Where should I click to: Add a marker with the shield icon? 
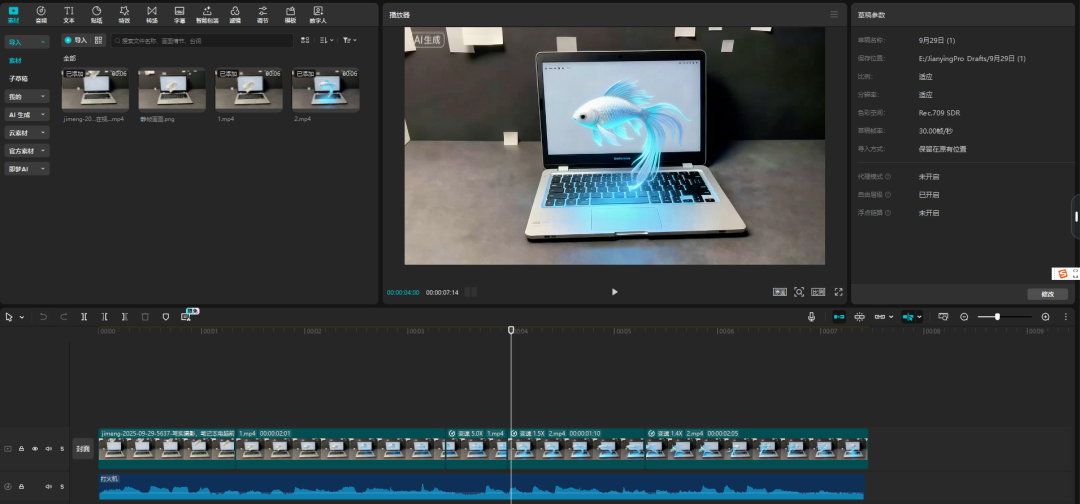pyautogui.click(x=166, y=316)
